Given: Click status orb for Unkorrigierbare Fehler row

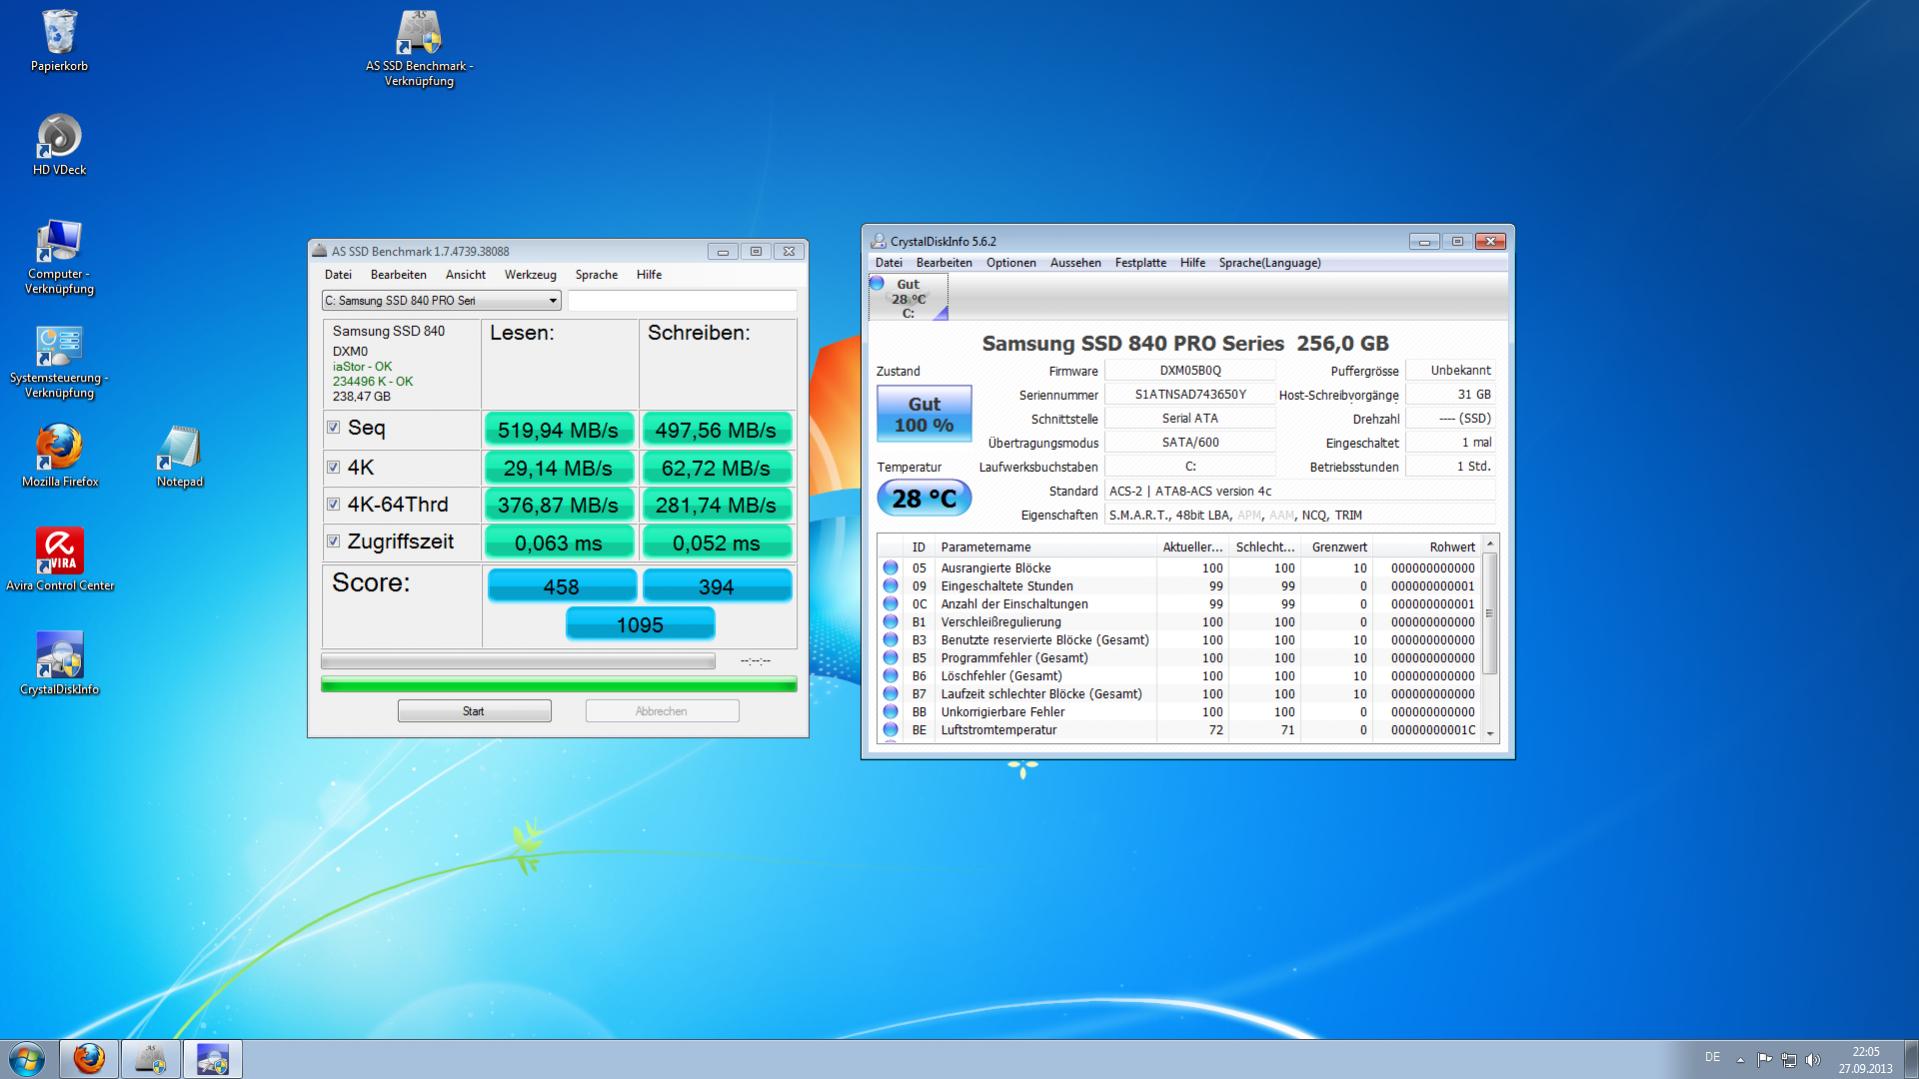Looking at the screenshot, I should click(890, 712).
